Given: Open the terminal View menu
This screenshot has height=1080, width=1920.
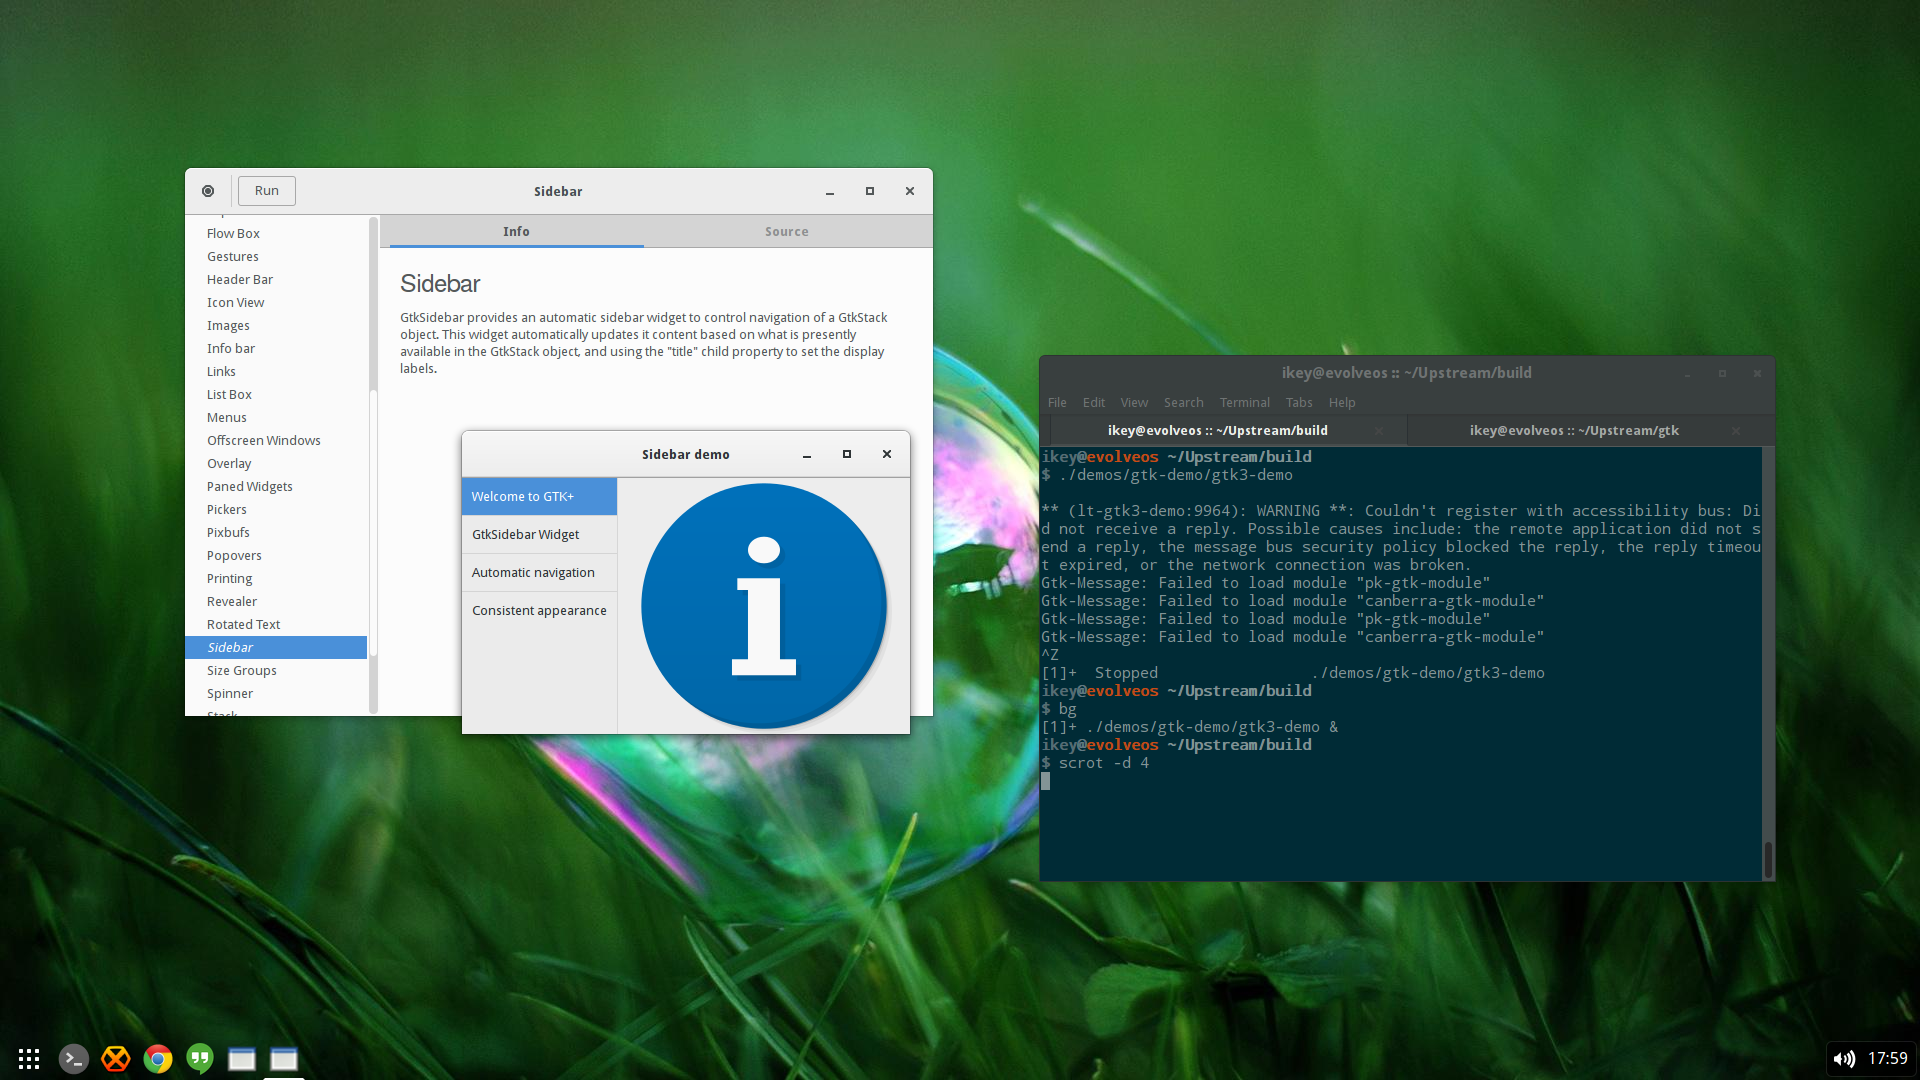Looking at the screenshot, I should [x=1134, y=402].
